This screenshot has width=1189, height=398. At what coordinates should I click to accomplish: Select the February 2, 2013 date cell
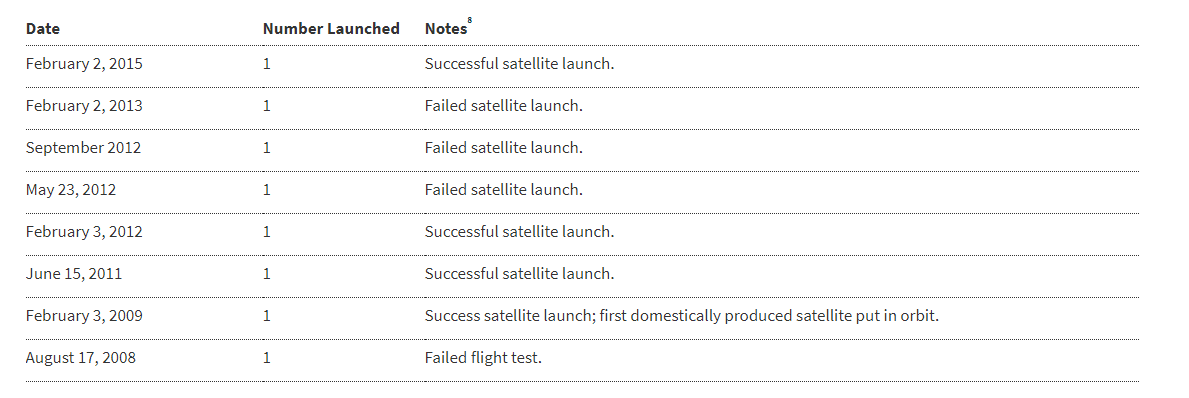click(x=84, y=106)
